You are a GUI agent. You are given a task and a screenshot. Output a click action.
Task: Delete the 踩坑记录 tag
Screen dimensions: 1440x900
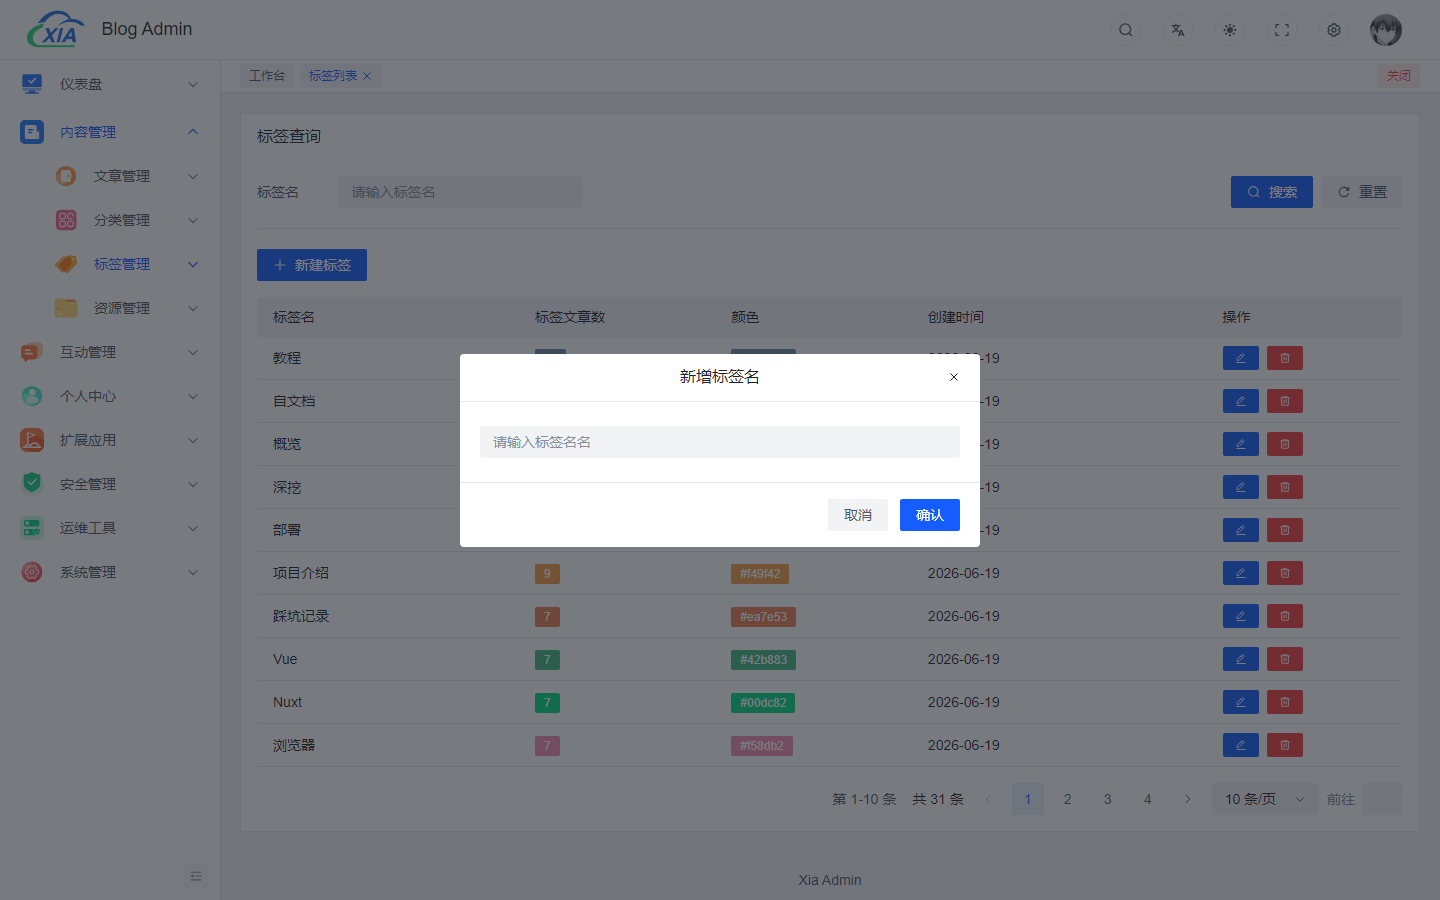click(x=1284, y=616)
